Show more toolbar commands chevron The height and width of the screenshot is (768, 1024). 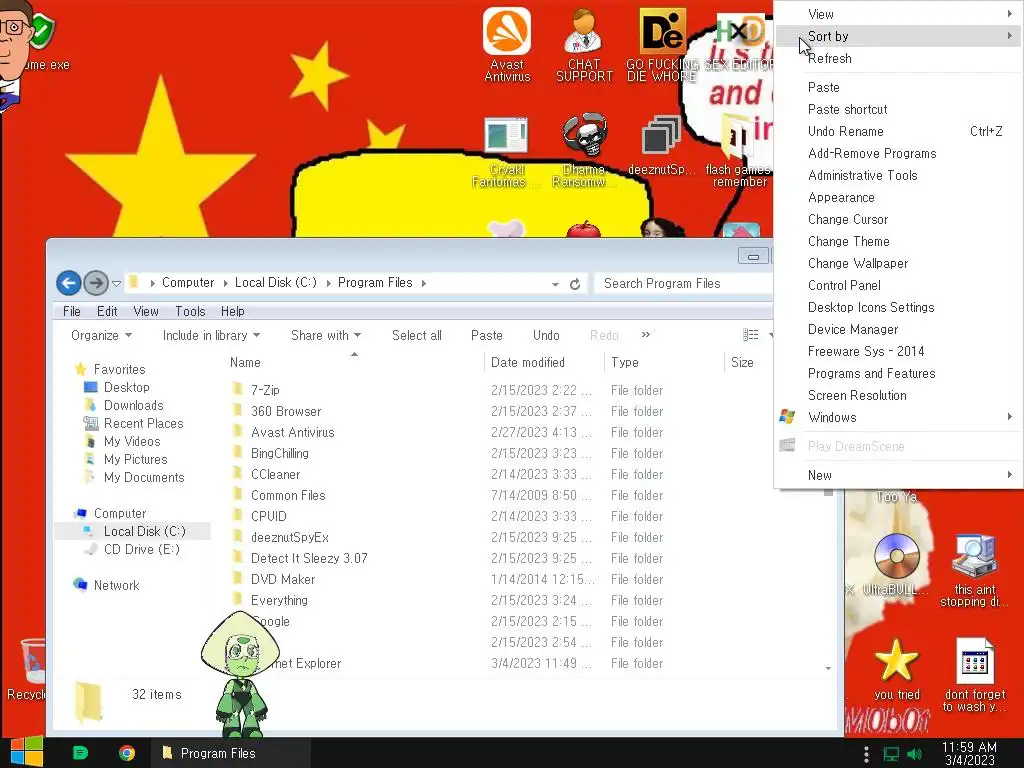coord(645,334)
